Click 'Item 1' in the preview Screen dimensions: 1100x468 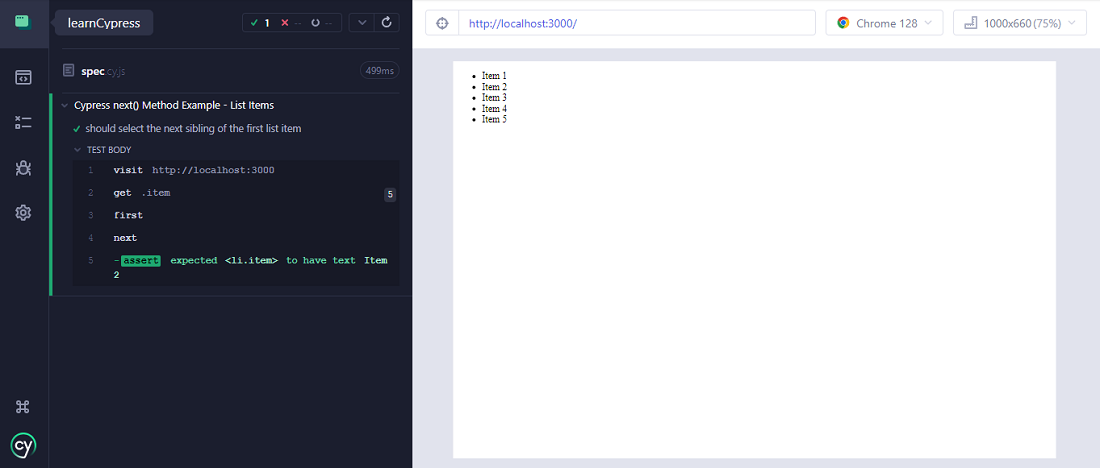494,76
